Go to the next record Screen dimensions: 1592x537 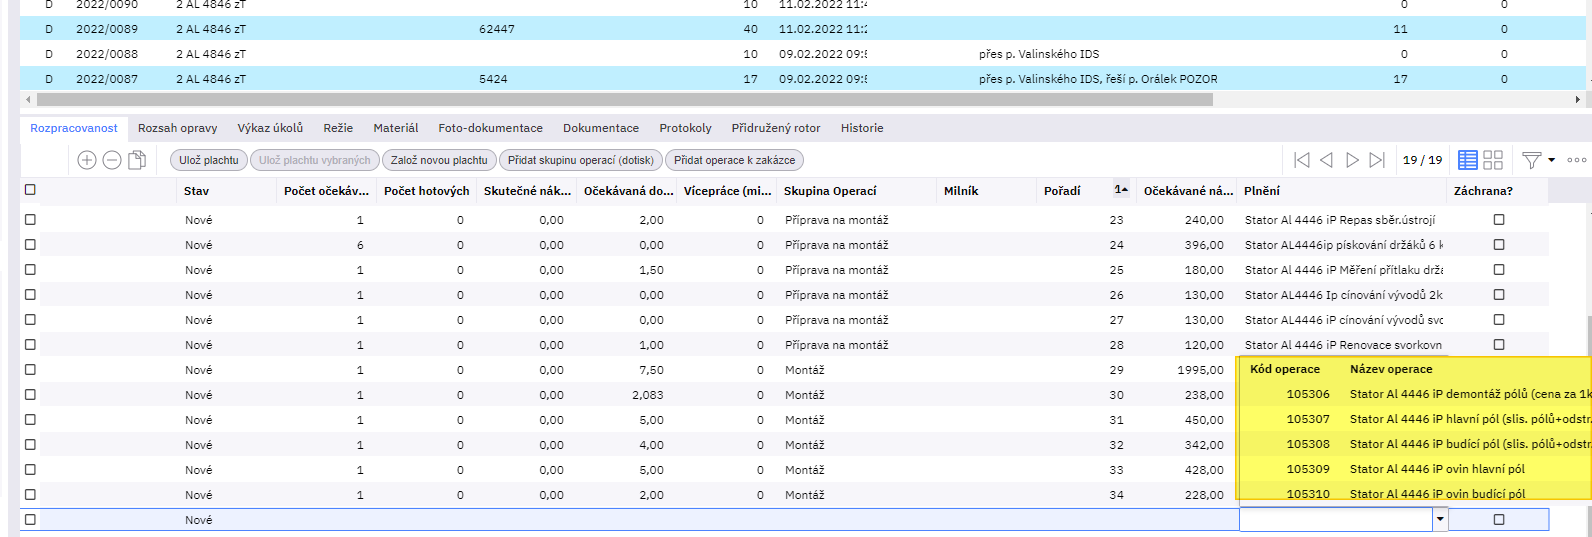coord(1352,160)
